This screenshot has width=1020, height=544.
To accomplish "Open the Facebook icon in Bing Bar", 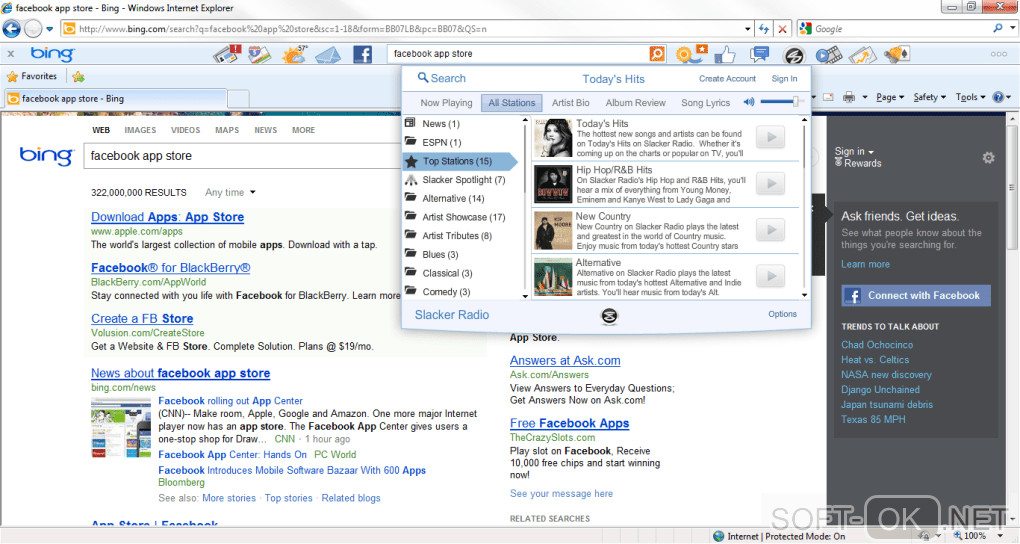I will [x=362, y=54].
